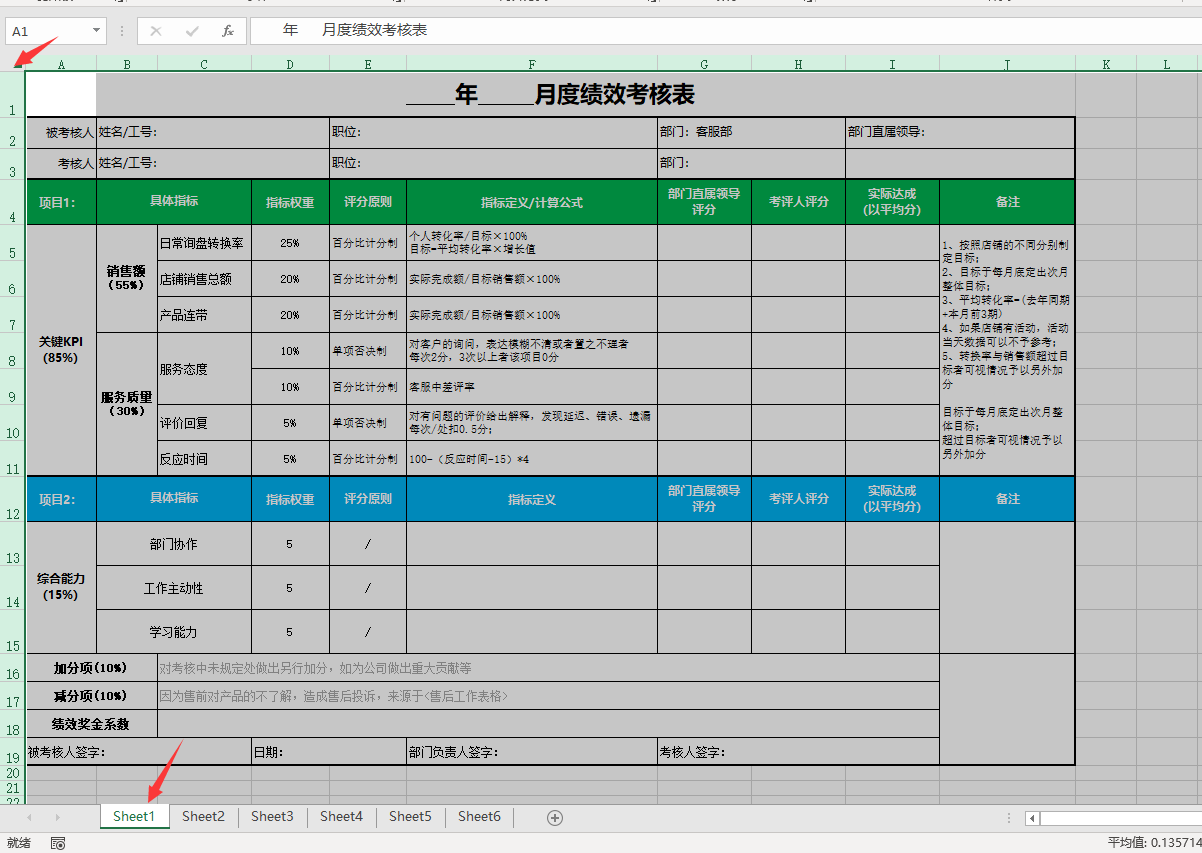
Task: Click the cell 产品连带
Action: coord(204,315)
